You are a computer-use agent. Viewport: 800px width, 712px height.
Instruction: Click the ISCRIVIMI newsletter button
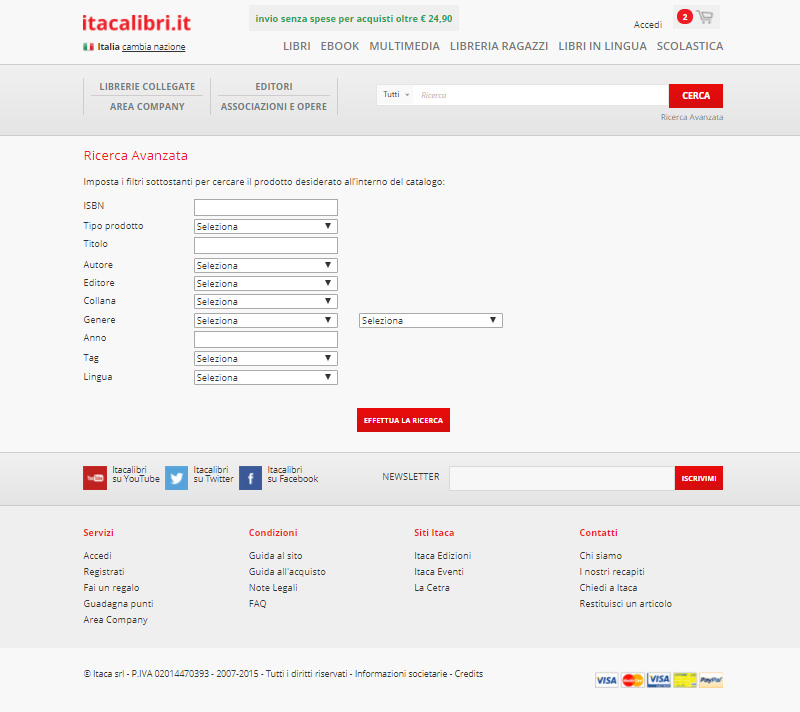click(699, 478)
